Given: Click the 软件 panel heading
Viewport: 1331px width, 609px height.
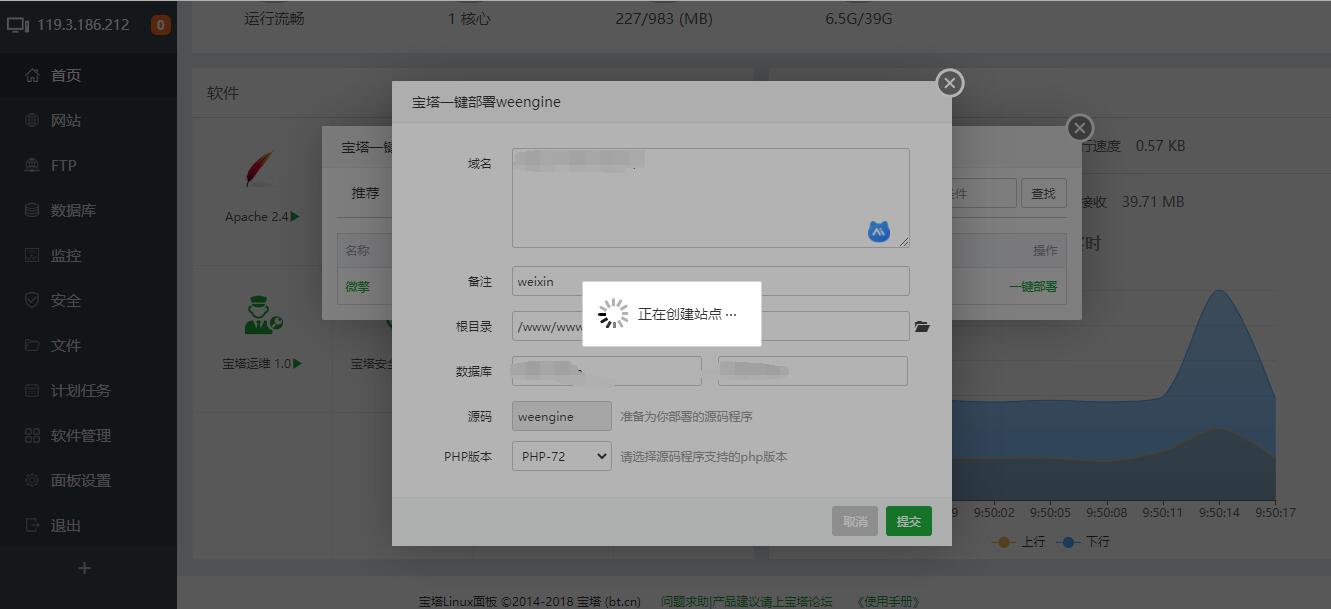Looking at the screenshot, I should pyautogui.click(x=223, y=93).
